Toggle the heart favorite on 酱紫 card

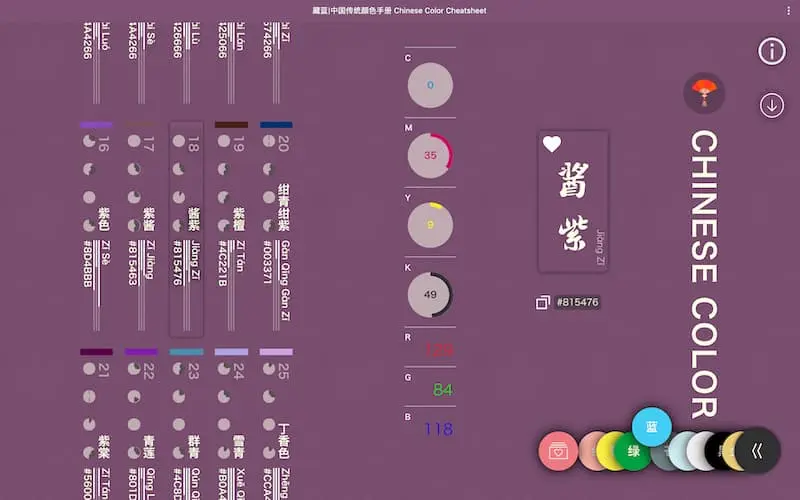click(x=552, y=144)
